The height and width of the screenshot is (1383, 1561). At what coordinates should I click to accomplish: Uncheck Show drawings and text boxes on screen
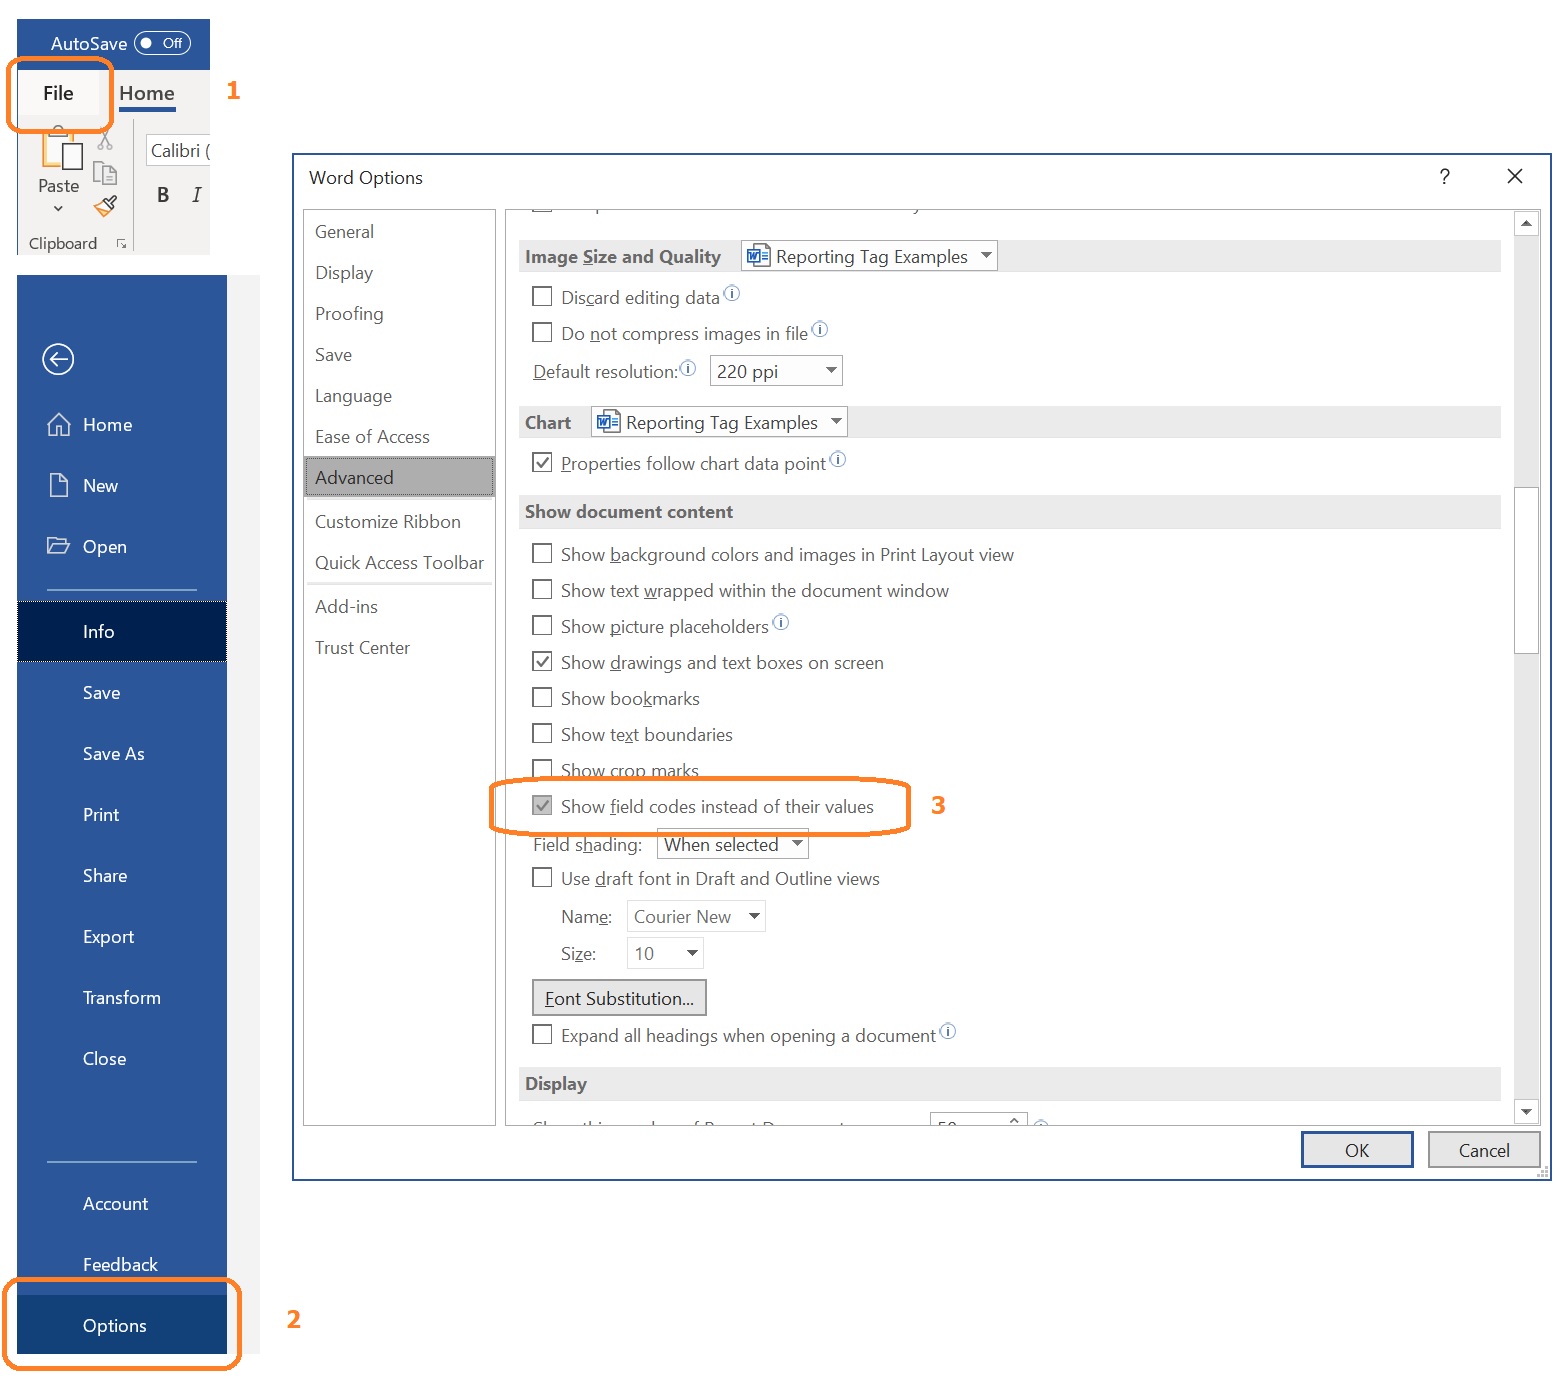tap(542, 662)
